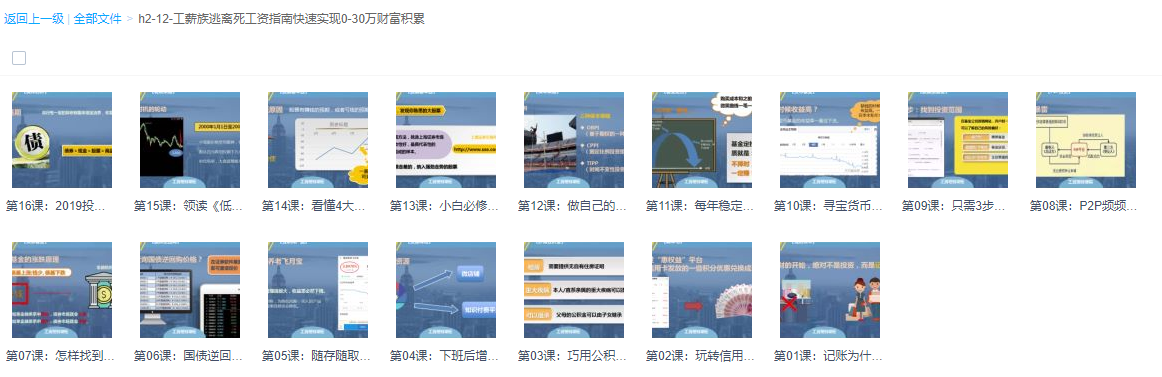Click the 第05课：随存随取 file name

(x=316, y=356)
